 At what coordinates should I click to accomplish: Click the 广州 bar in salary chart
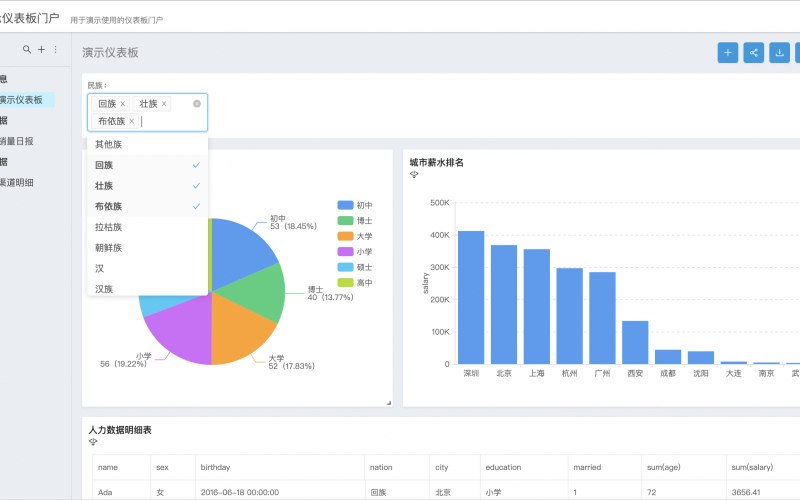click(602, 318)
